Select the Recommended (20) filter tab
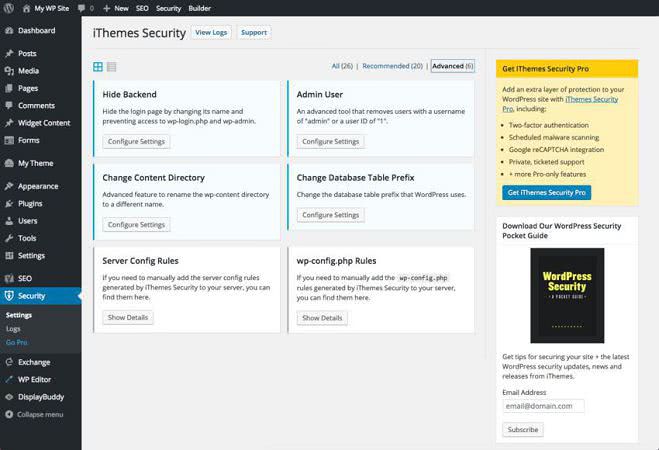This screenshot has height=450, width=659. (x=392, y=66)
